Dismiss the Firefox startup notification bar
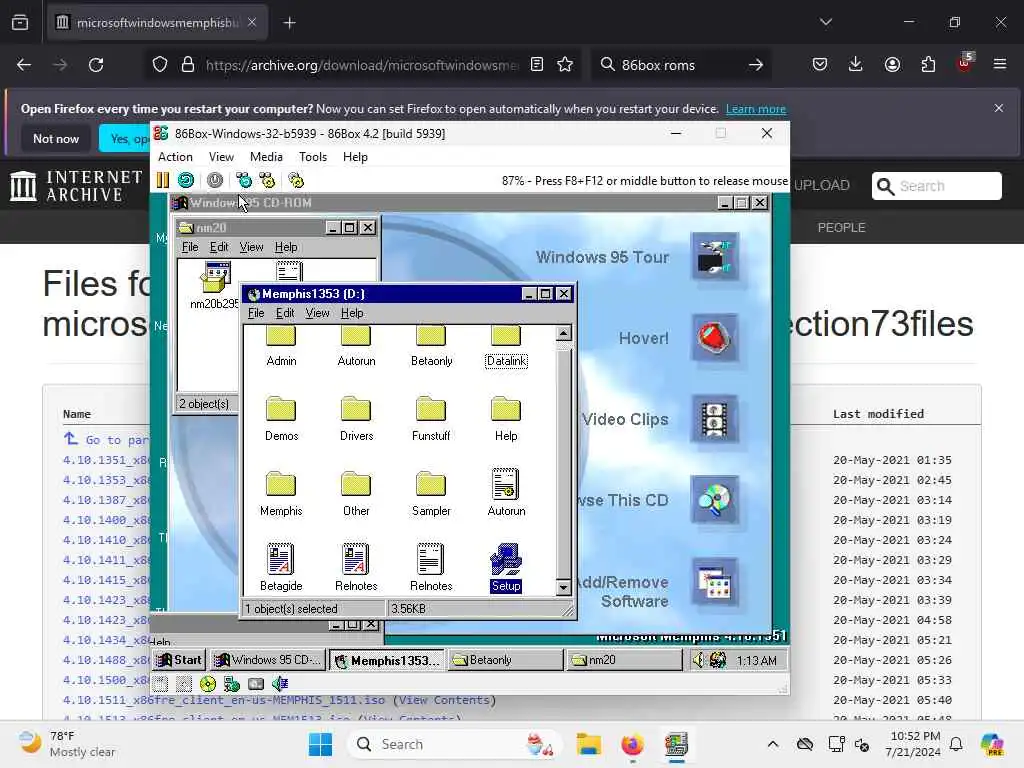The image size is (1024, 768). (x=999, y=108)
